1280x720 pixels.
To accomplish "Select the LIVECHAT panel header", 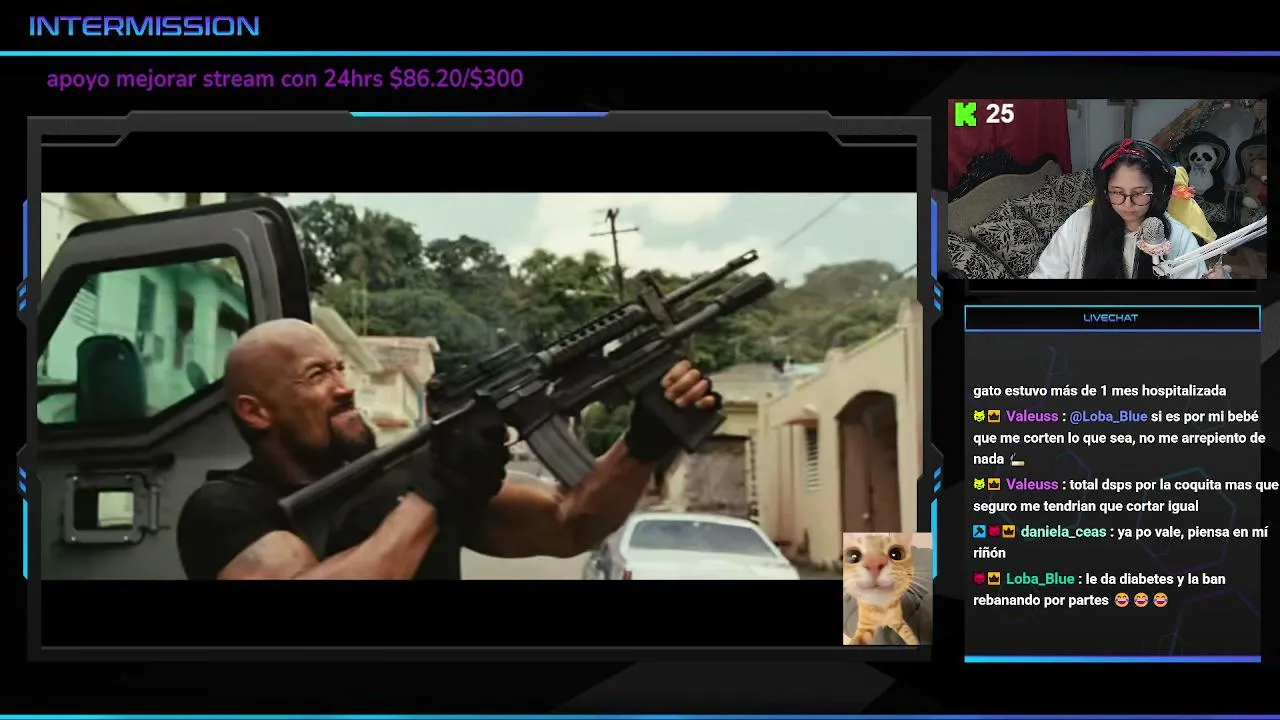I will click(1112, 318).
